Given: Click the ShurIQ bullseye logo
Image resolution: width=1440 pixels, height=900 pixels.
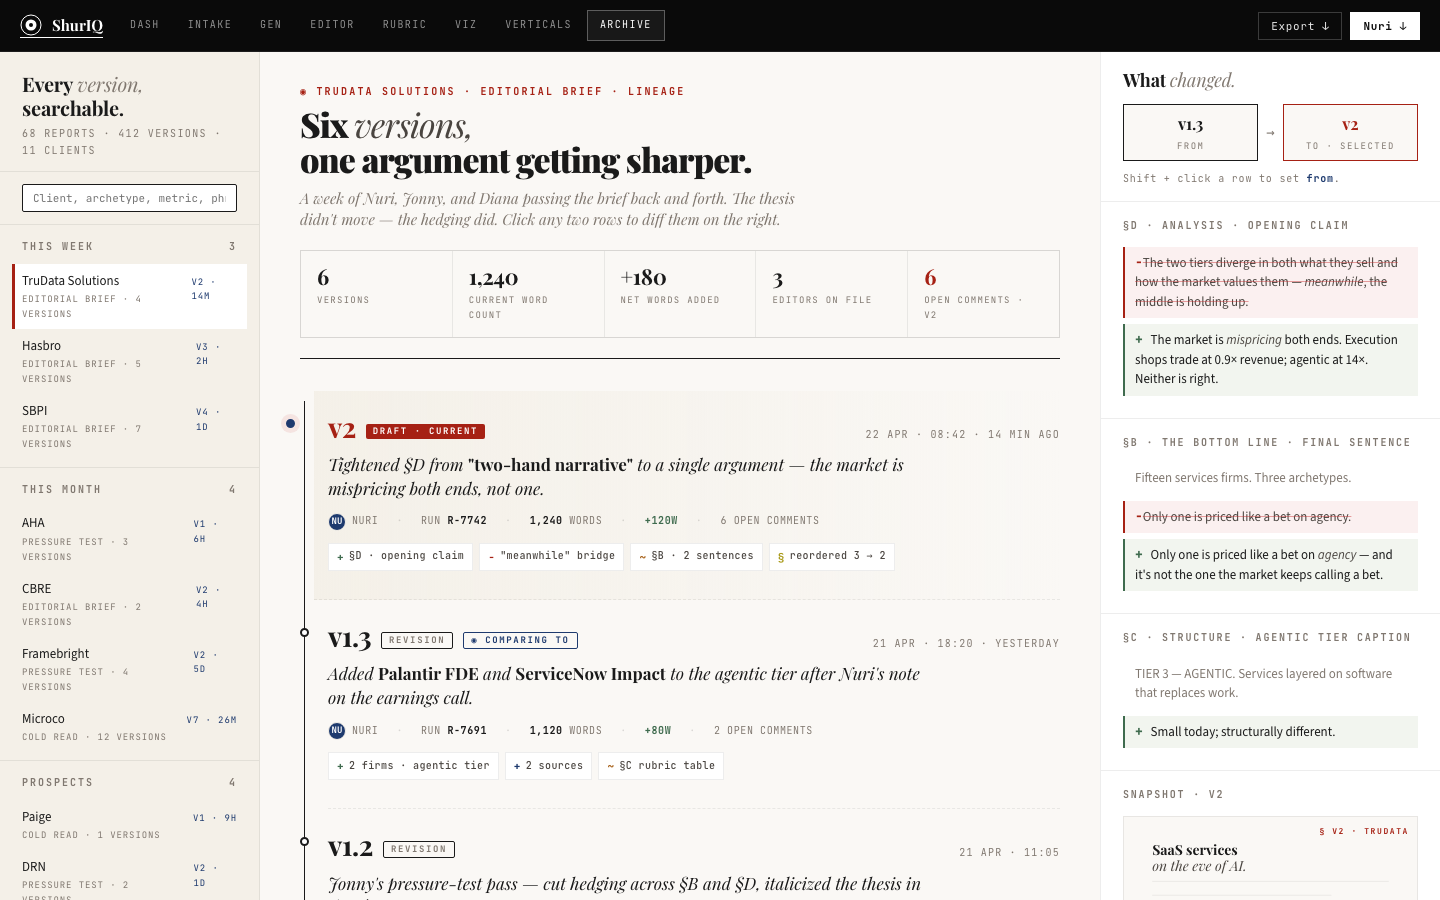Looking at the screenshot, I should click(x=29, y=25).
